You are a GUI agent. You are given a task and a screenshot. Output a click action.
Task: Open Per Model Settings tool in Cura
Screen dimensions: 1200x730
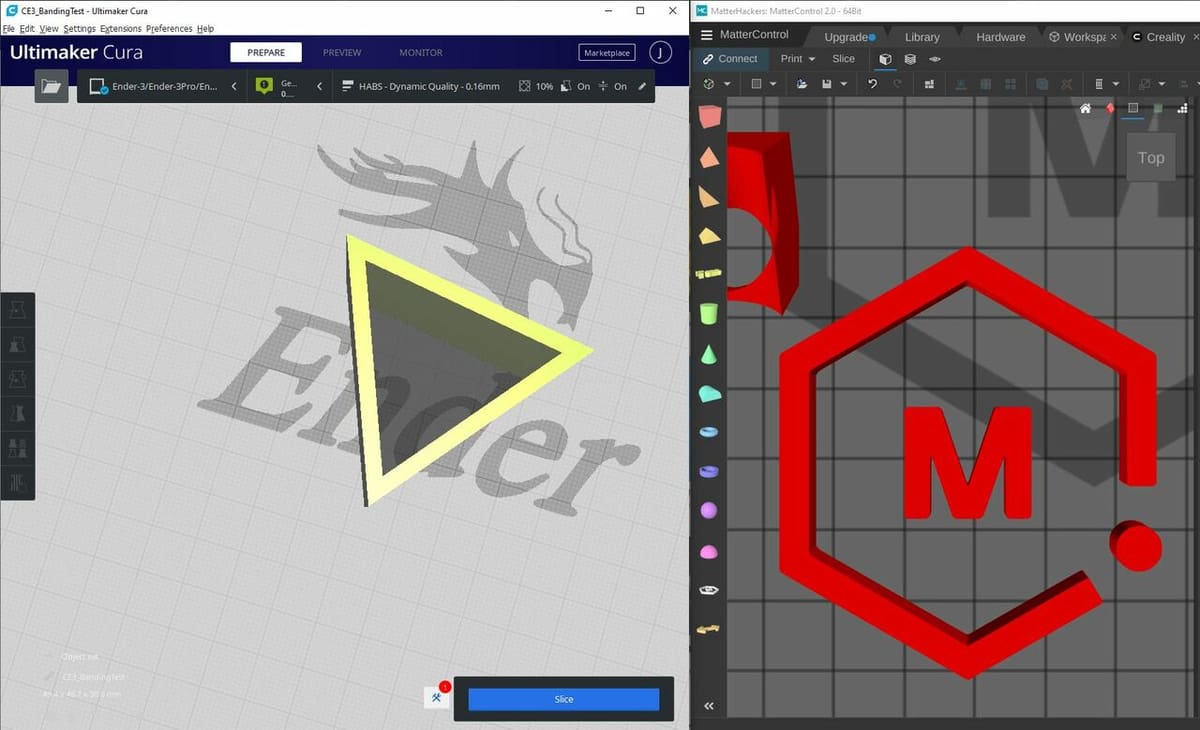click(x=17, y=448)
